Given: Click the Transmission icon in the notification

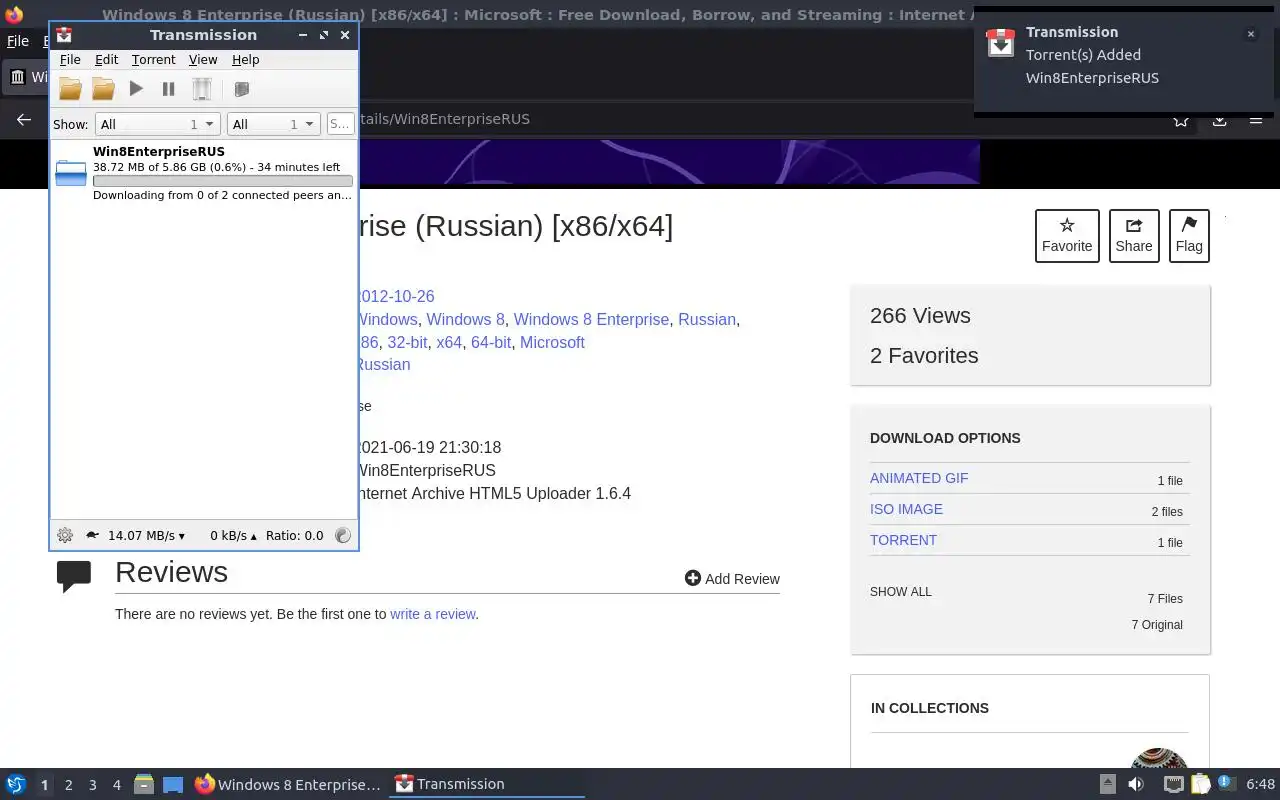Looking at the screenshot, I should coord(1001,43).
